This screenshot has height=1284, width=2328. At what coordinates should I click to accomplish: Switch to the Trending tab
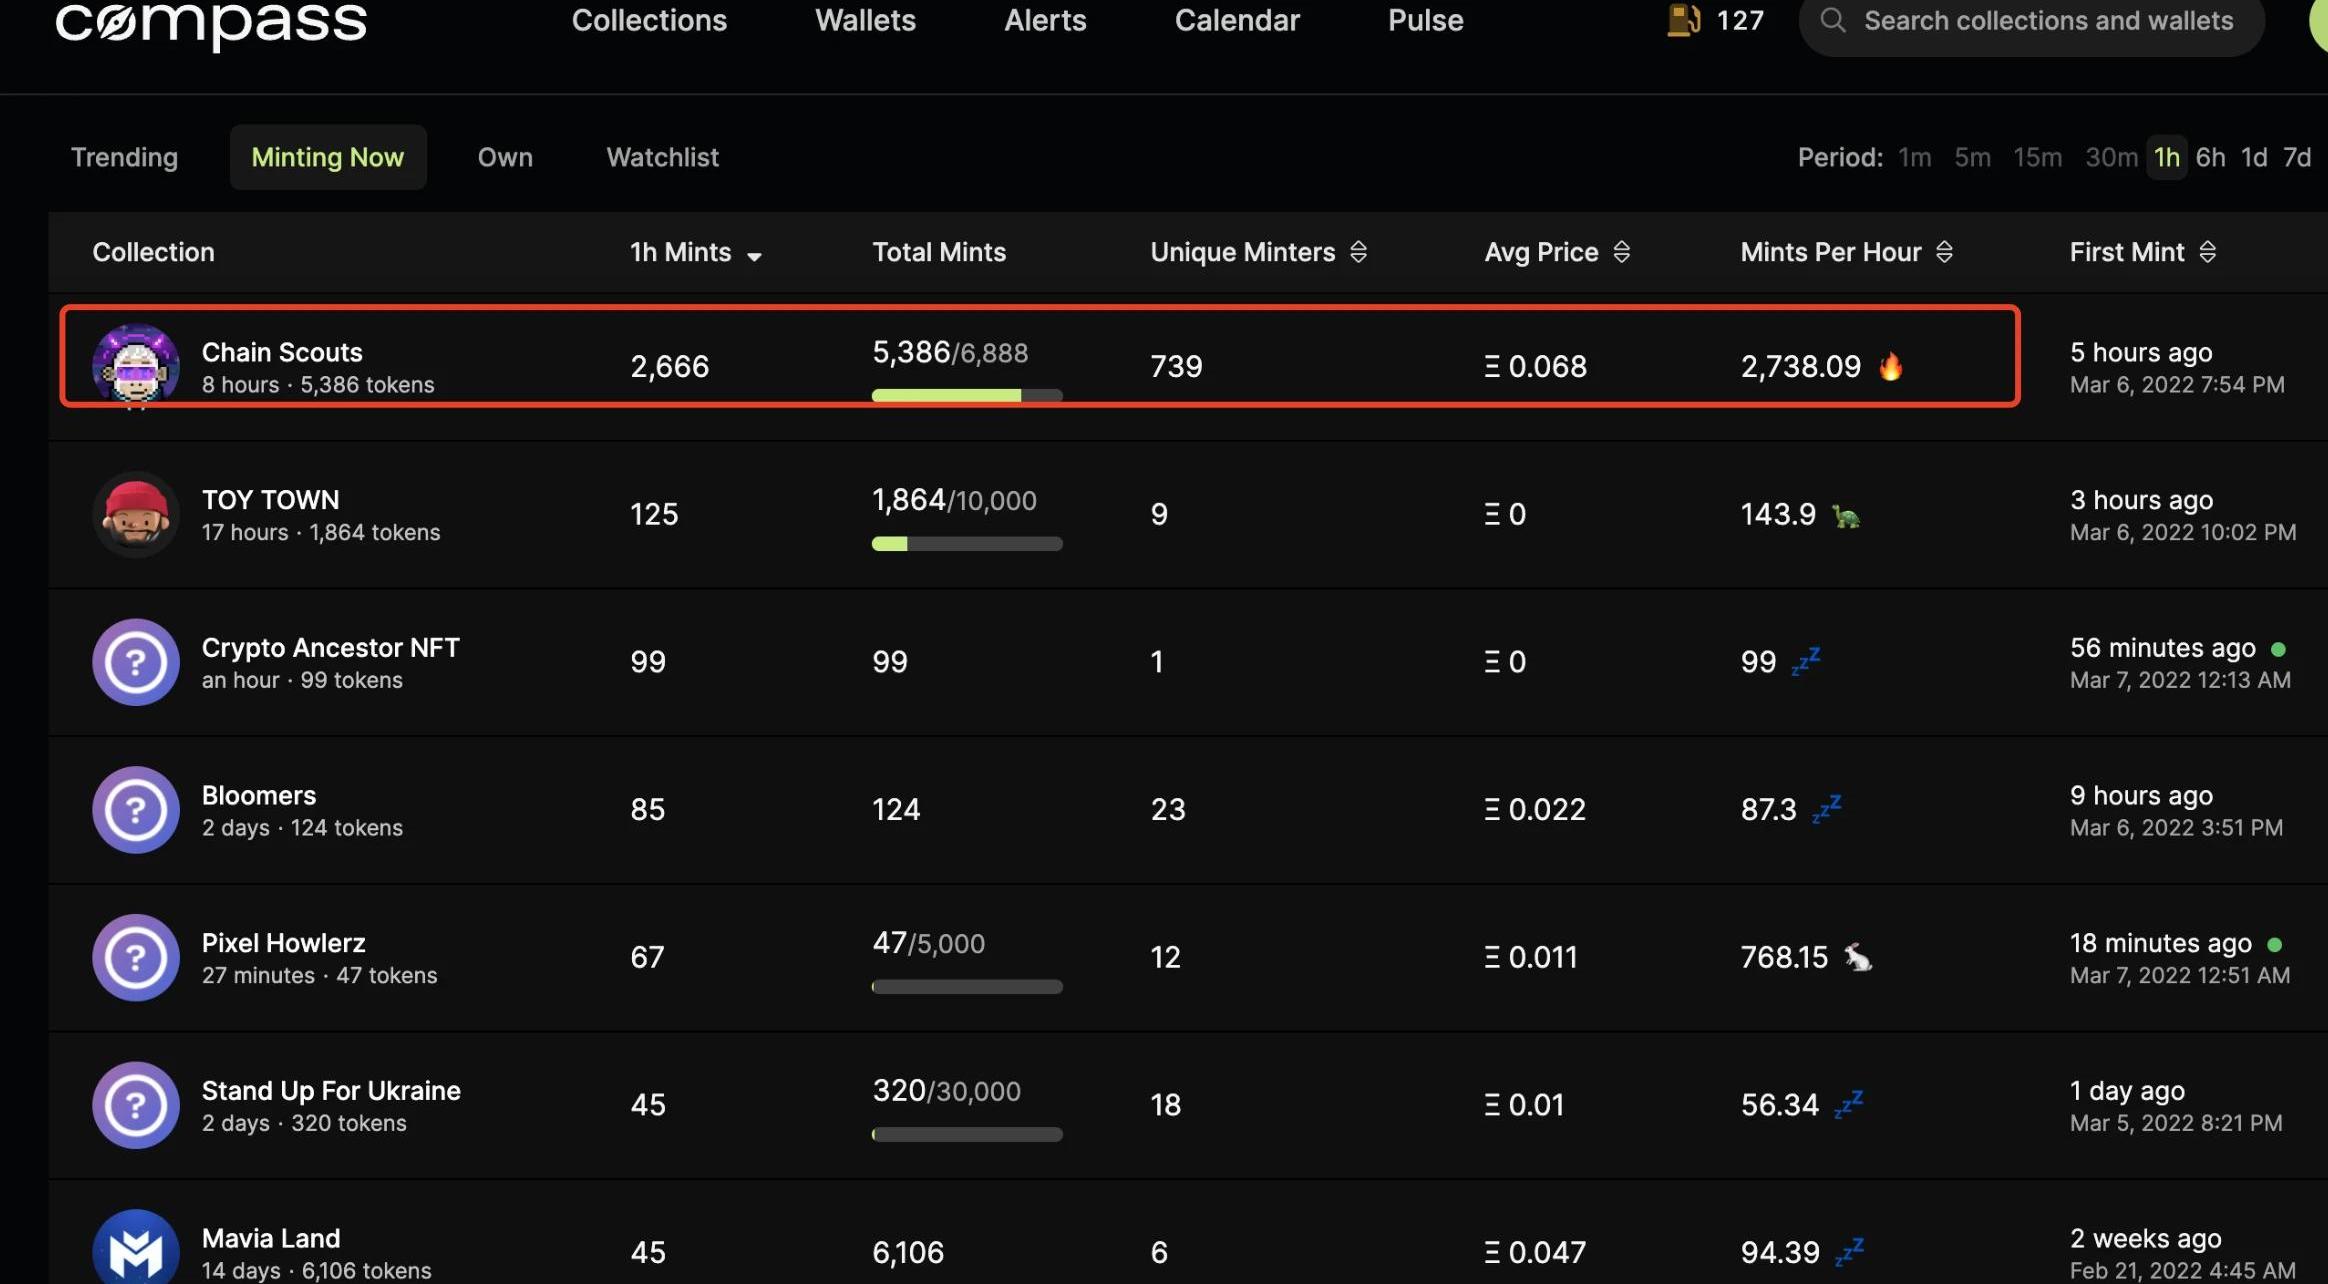[x=124, y=157]
